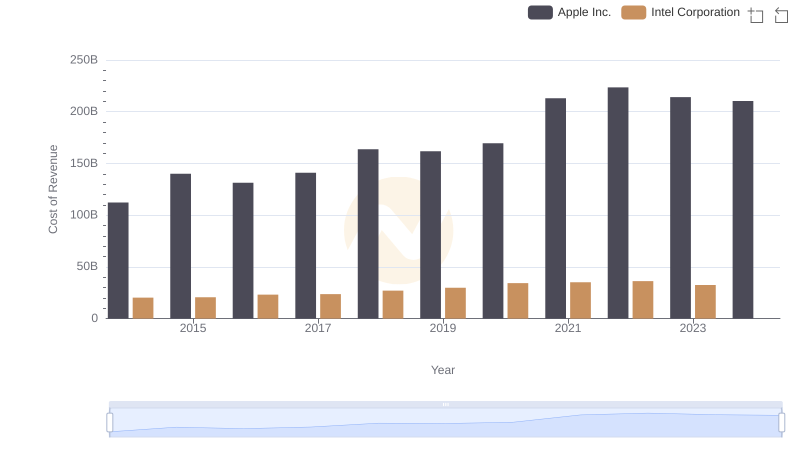800x461 pixels.
Task: Click the Year axis title
Action: point(443,370)
